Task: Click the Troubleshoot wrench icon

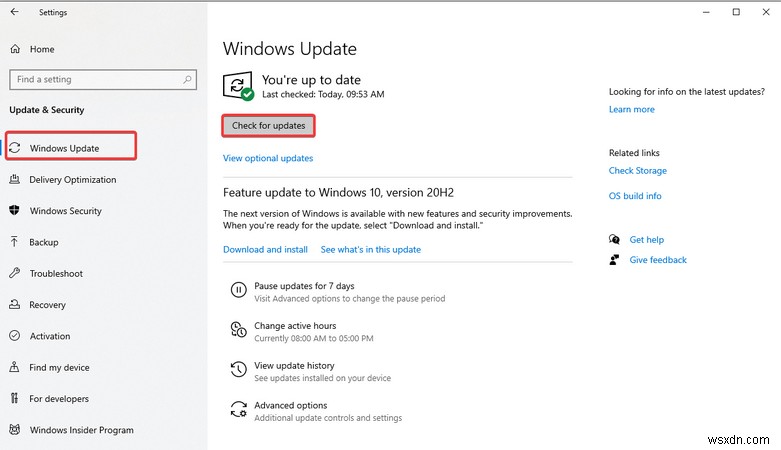Action: 15,273
